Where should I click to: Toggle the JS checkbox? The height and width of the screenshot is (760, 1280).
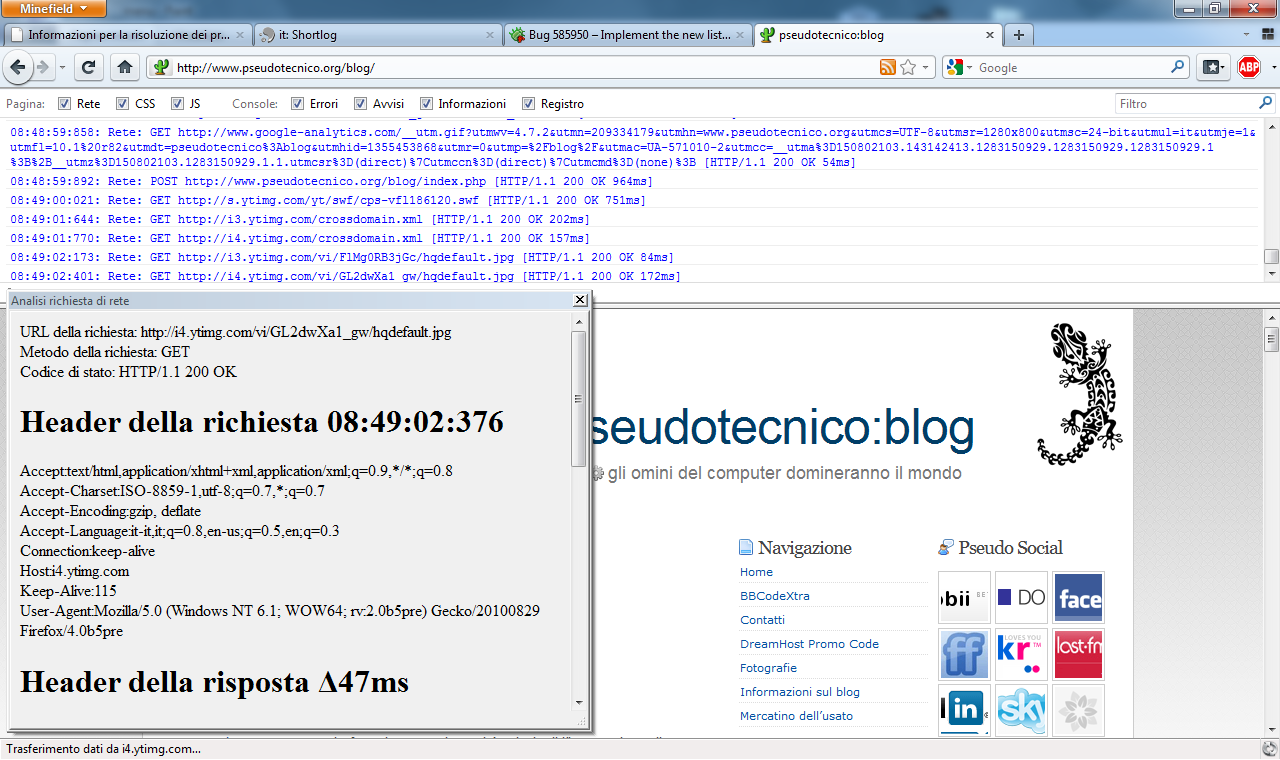coord(177,104)
